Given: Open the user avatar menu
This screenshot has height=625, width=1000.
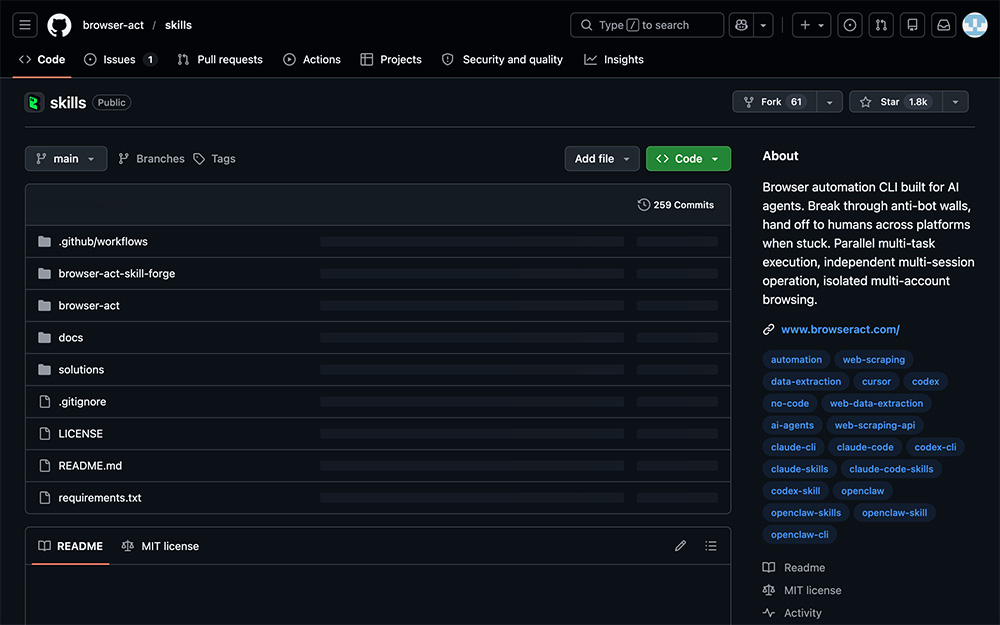Looking at the screenshot, I should pos(974,25).
